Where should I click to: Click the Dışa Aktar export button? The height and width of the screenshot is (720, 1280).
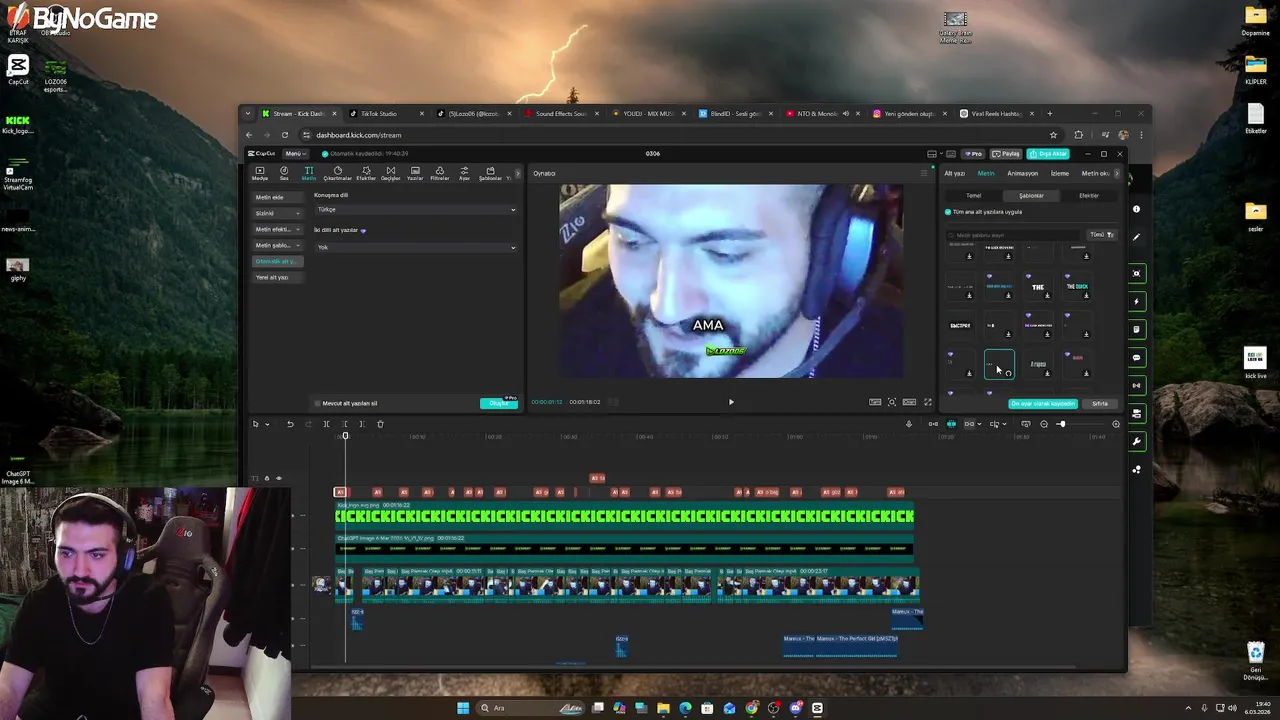[1047, 154]
